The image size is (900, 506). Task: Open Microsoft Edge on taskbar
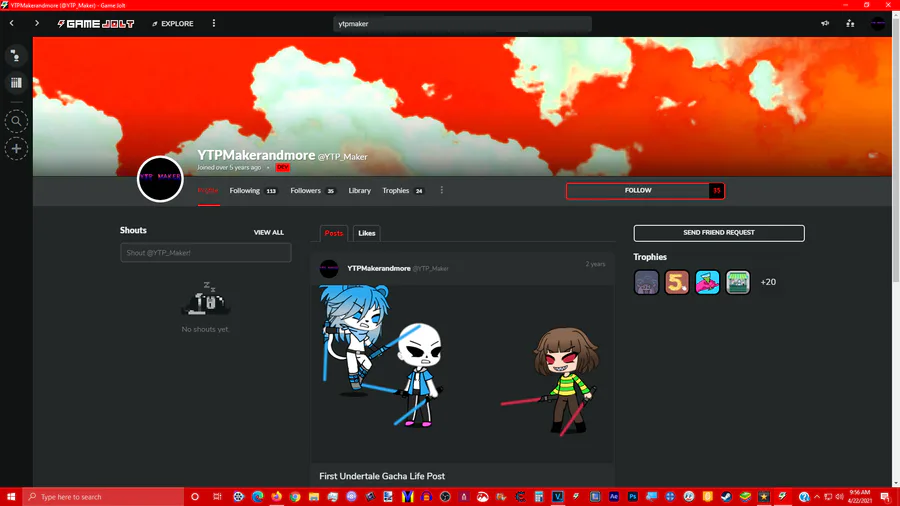(257, 497)
